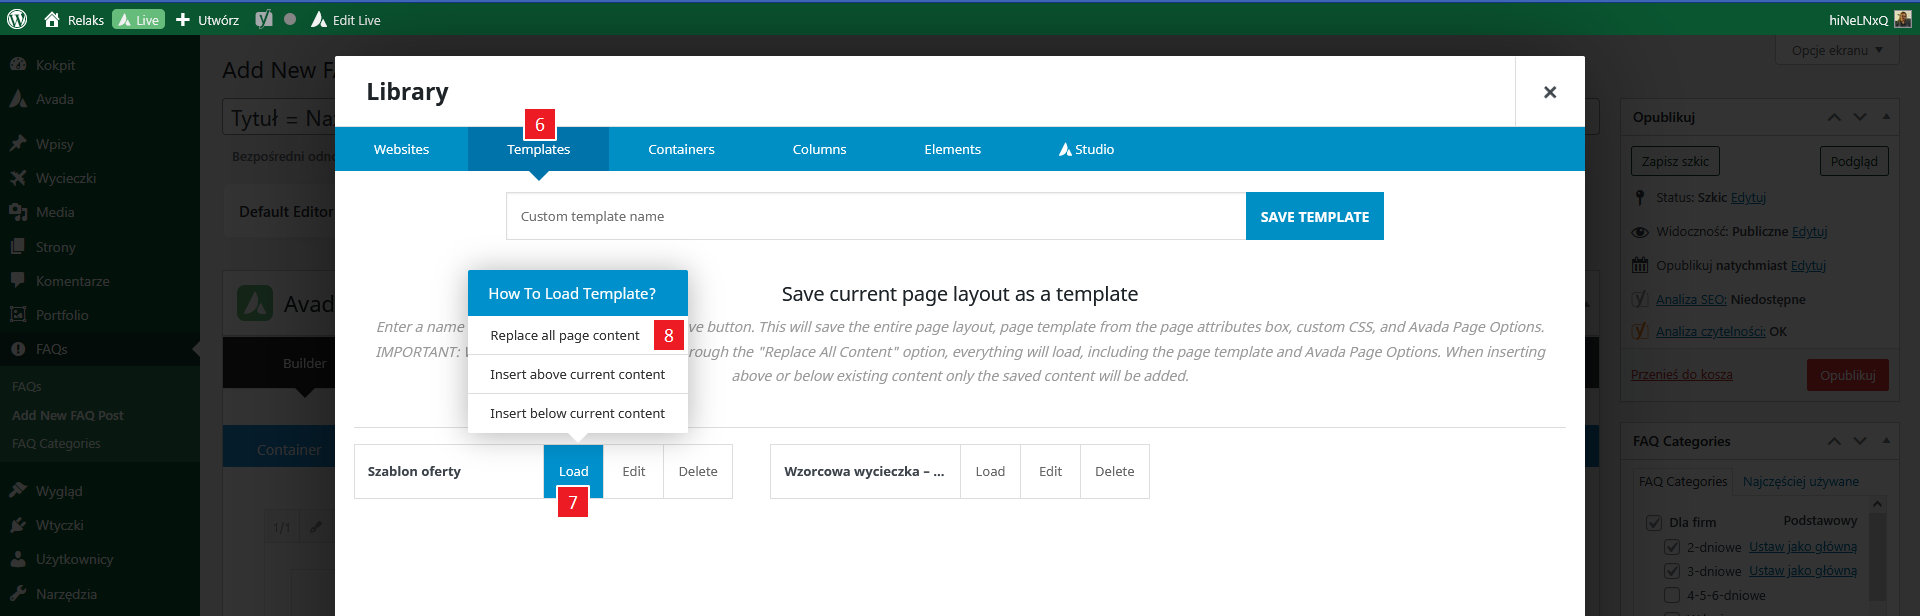1920x616 pixels.
Task: Switch to the Elements tab
Action: pos(952,149)
